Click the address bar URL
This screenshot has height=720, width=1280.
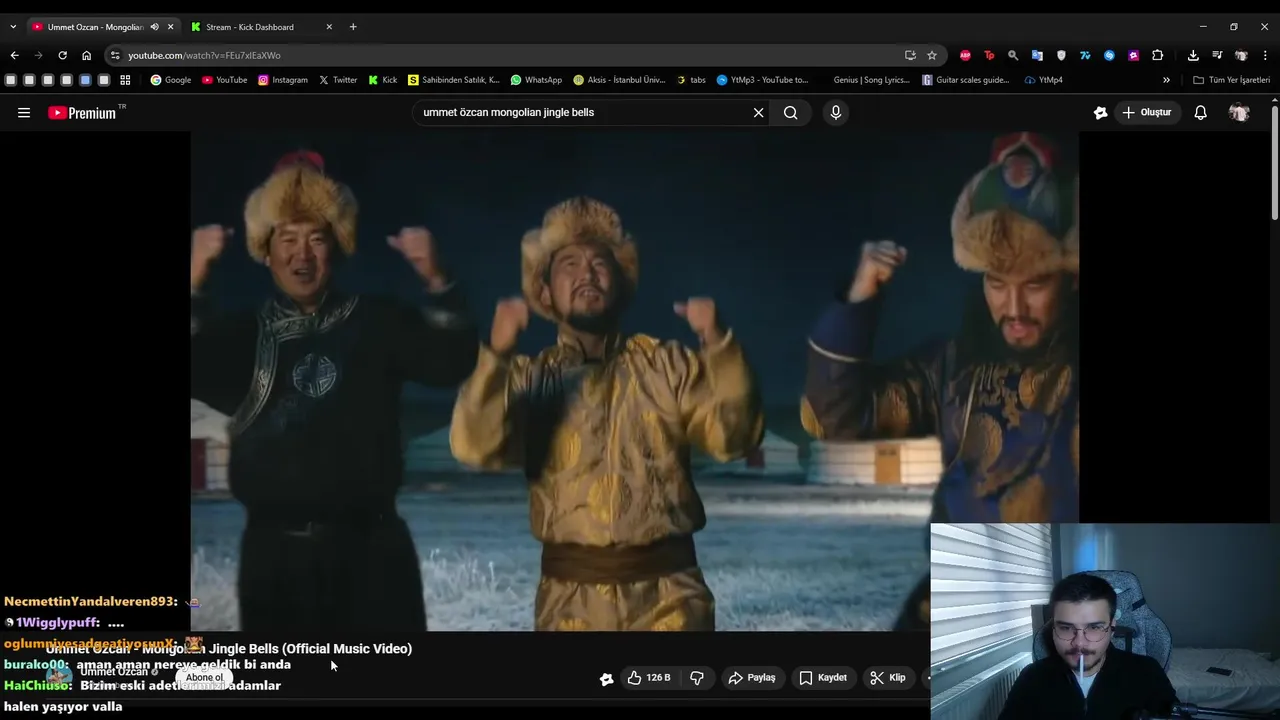[204, 56]
